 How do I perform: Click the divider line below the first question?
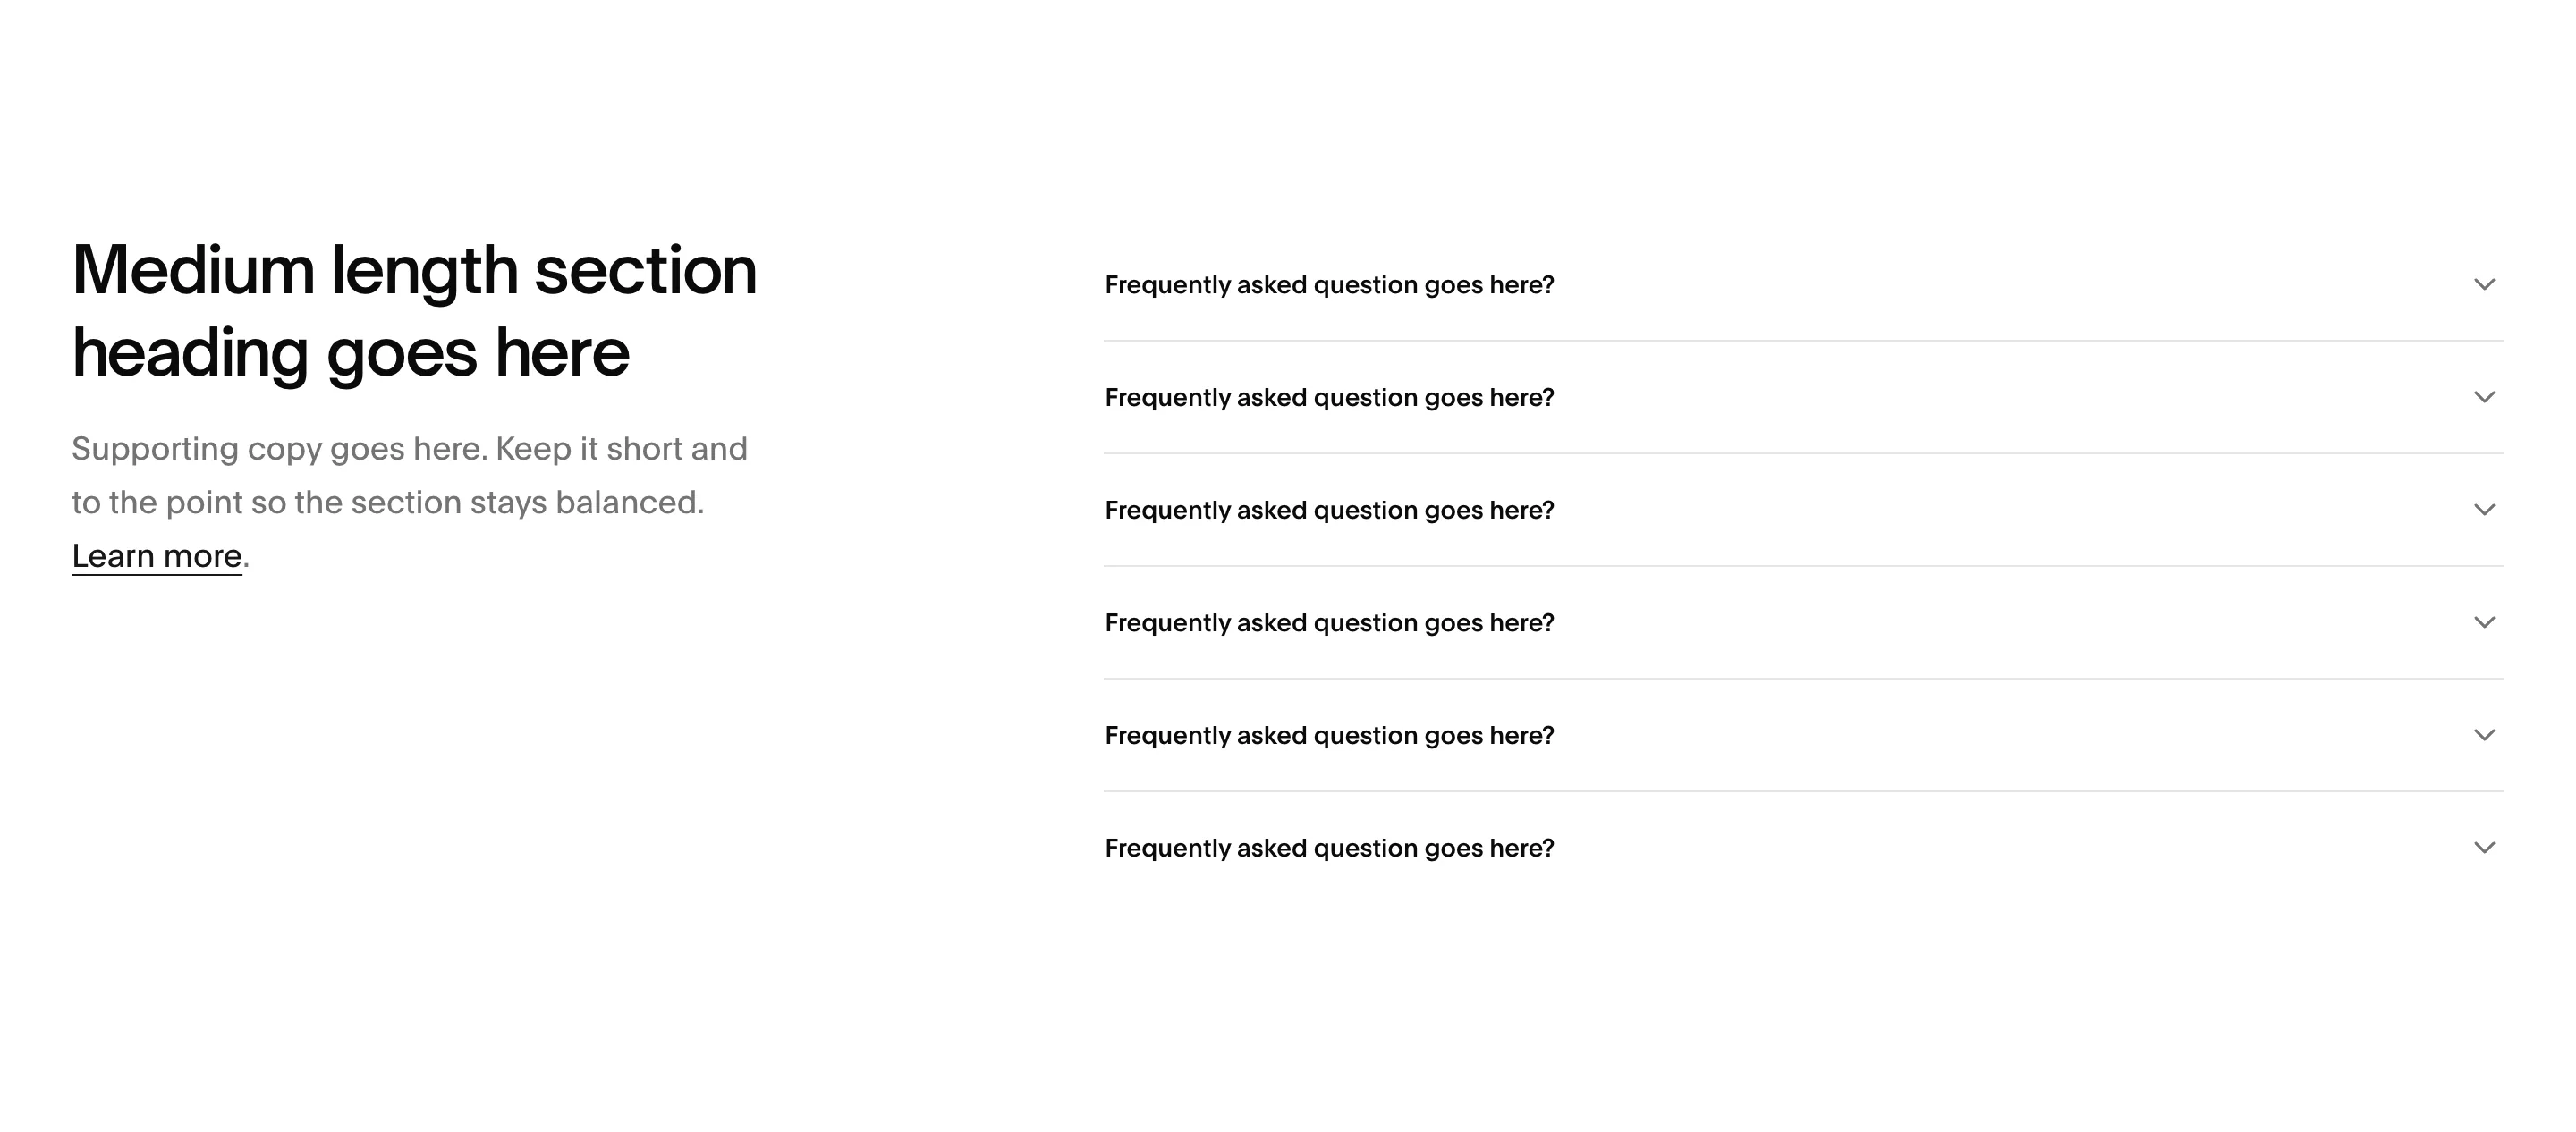(x=1804, y=341)
